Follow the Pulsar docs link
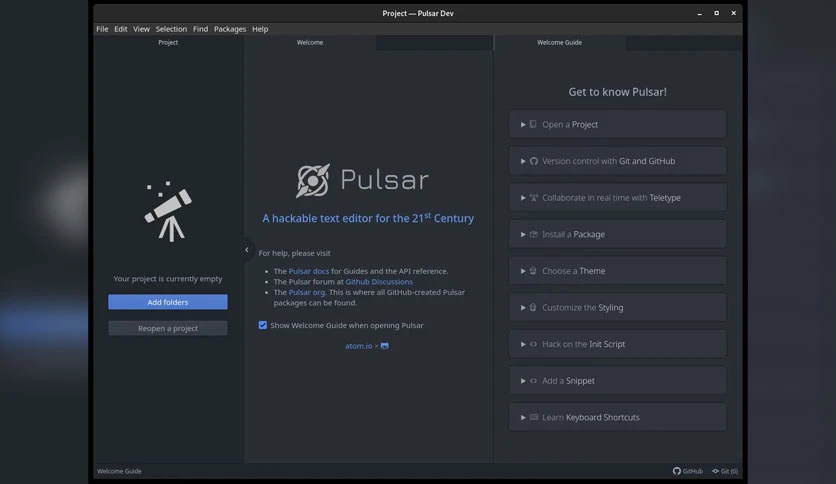 [309, 271]
